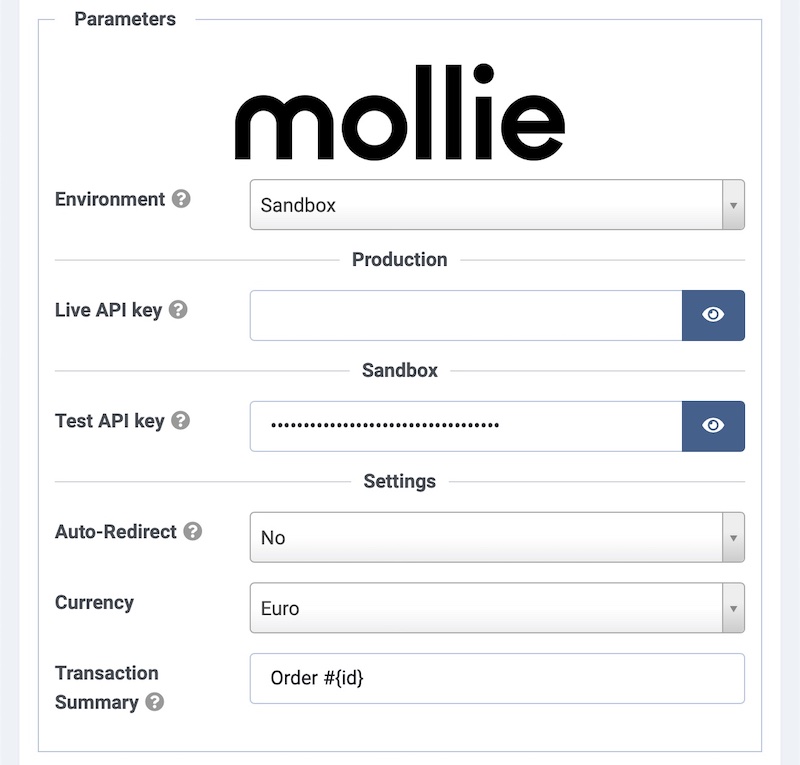800x765 pixels.
Task: Show the Test API key using eye button
Action: (x=713, y=426)
